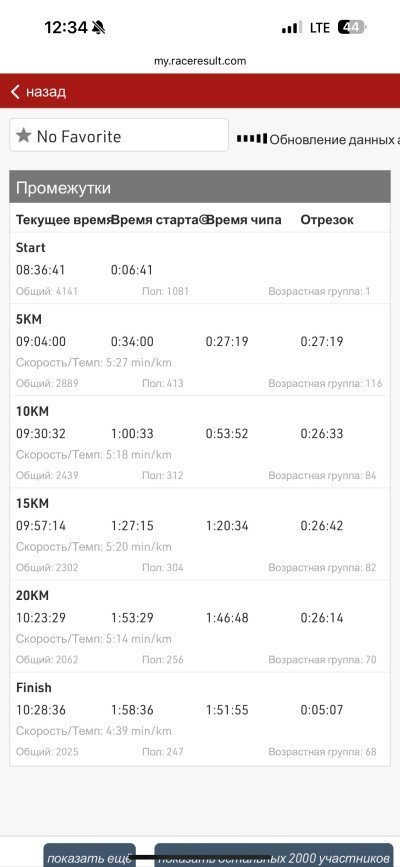This screenshot has width=400, height=867.
Task: Tap the back chevron arrow
Action: tap(15, 92)
